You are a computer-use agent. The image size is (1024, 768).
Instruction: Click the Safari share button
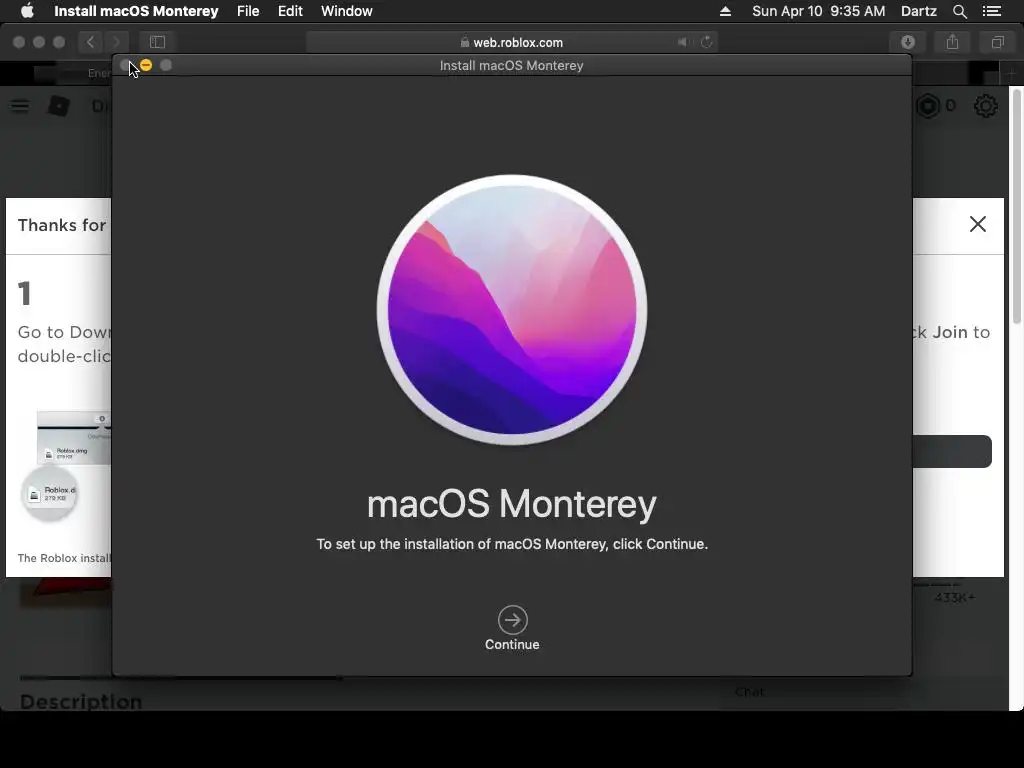(x=952, y=42)
